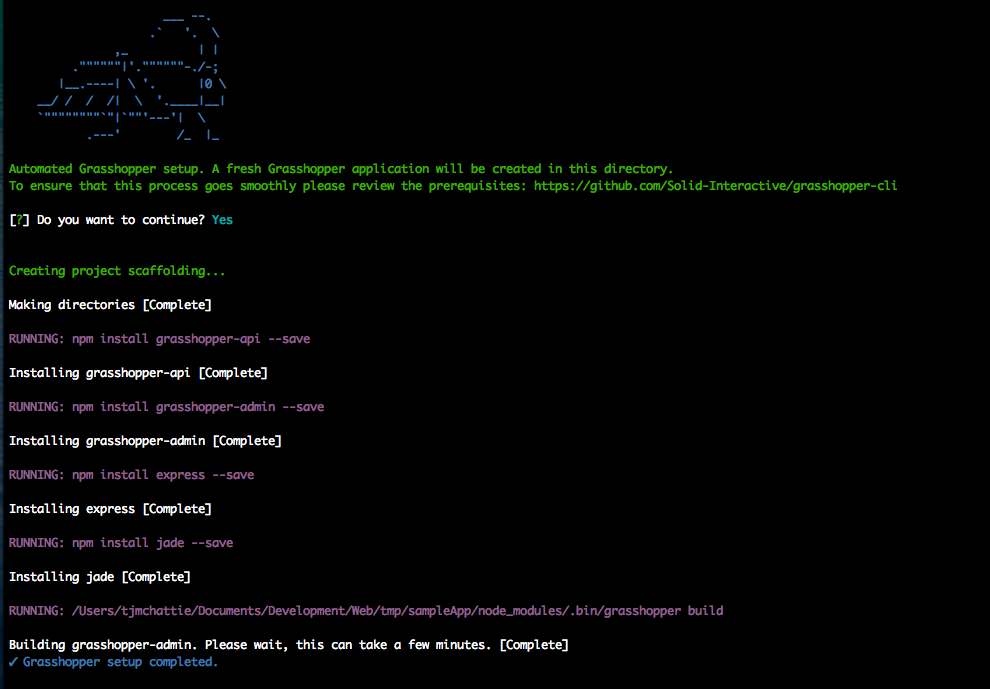The height and width of the screenshot is (689, 990).
Task: Click 'npm install jade --save' command
Action: 152,543
